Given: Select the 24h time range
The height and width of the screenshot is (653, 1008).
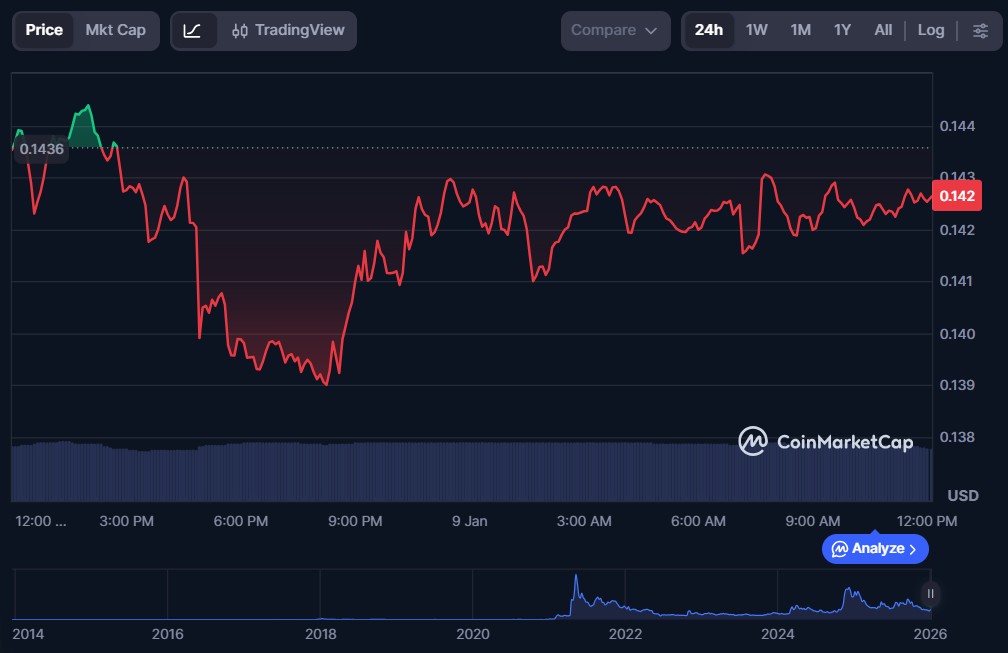Looking at the screenshot, I should pos(709,30).
